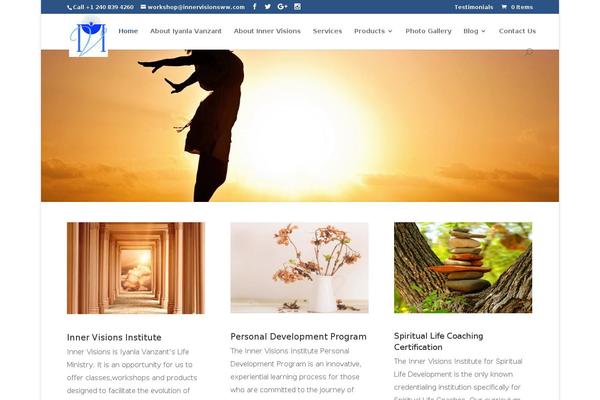600x400 pixels.
Task: Click the Personal Development Program heading
Action: pyautogui.click(x=298, y=336)
